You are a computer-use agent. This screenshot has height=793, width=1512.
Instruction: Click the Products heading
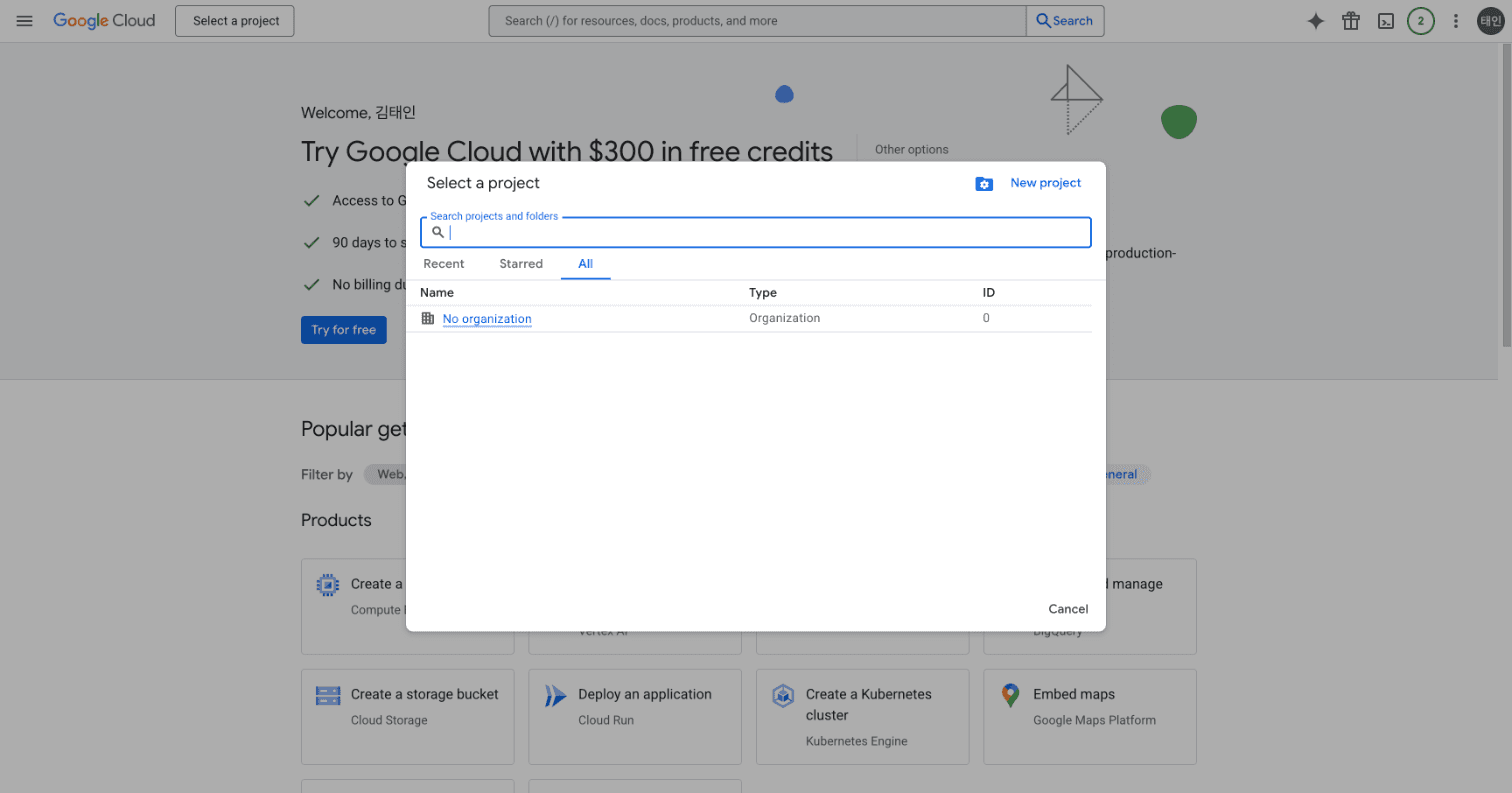pyautogui.click(x=336, y=520)
